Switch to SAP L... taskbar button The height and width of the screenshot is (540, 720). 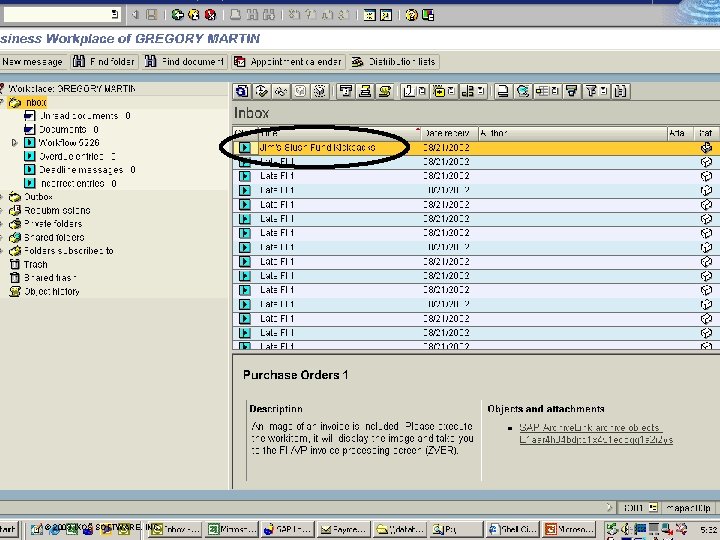click(287, 529)
